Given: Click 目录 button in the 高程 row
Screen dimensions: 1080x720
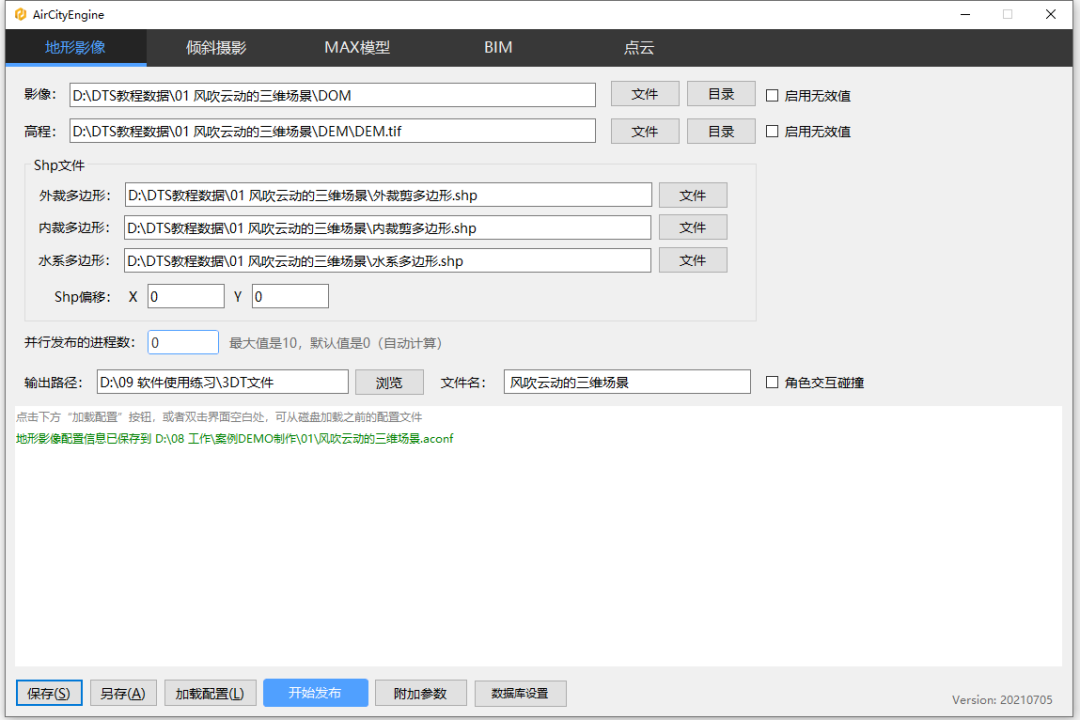Looking at the screenshot, I should point(721,131).
